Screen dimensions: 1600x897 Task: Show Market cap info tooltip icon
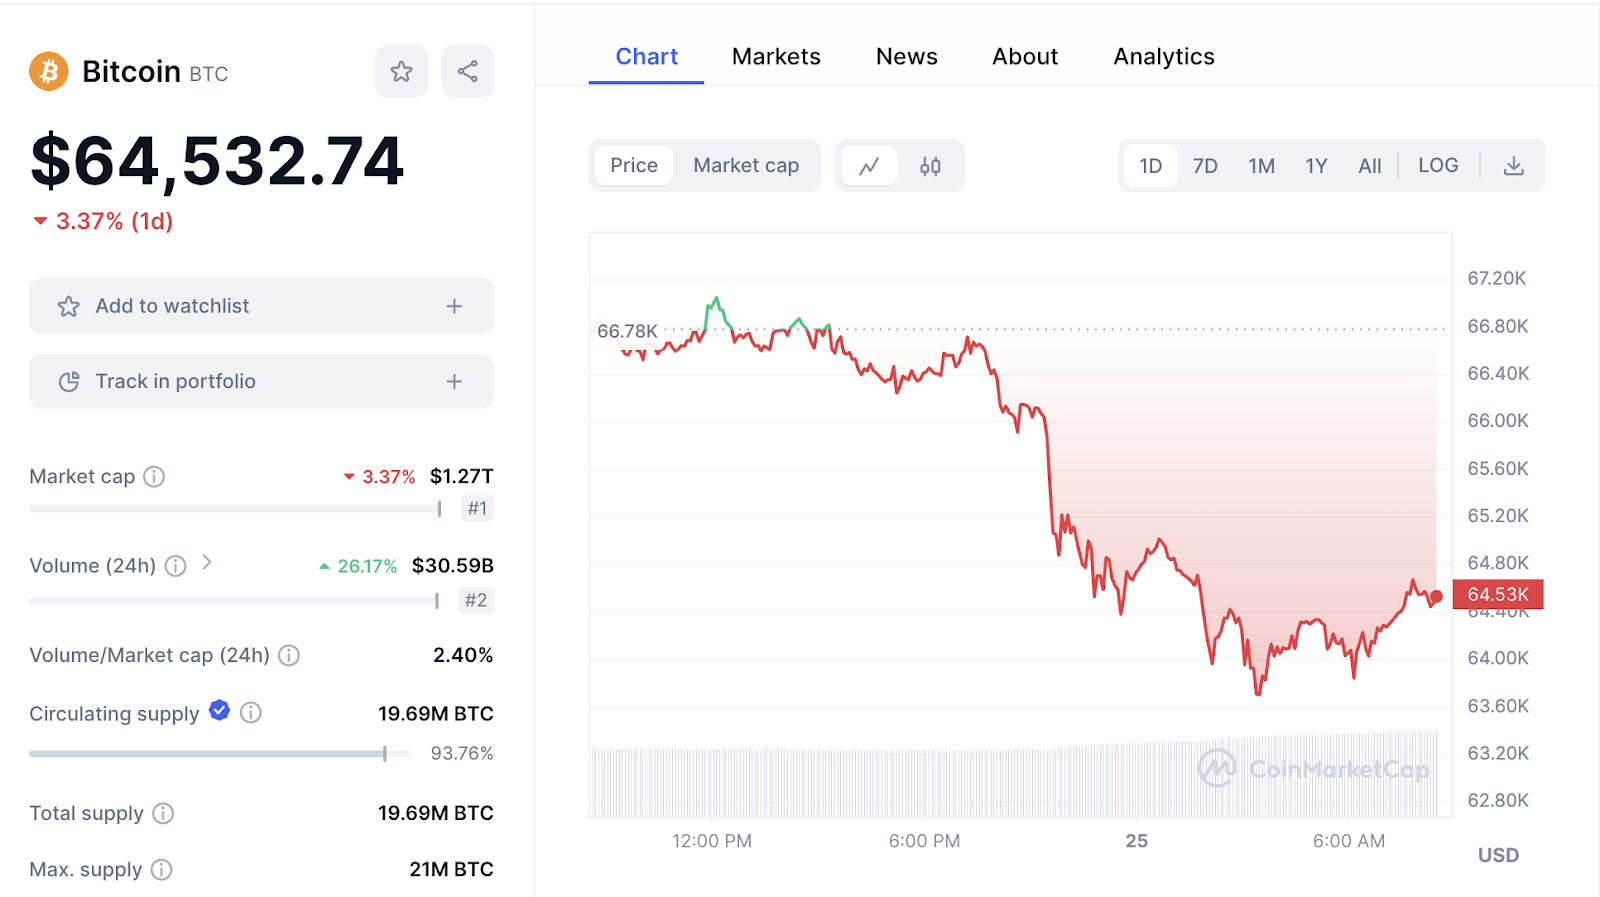pos(154,477)
